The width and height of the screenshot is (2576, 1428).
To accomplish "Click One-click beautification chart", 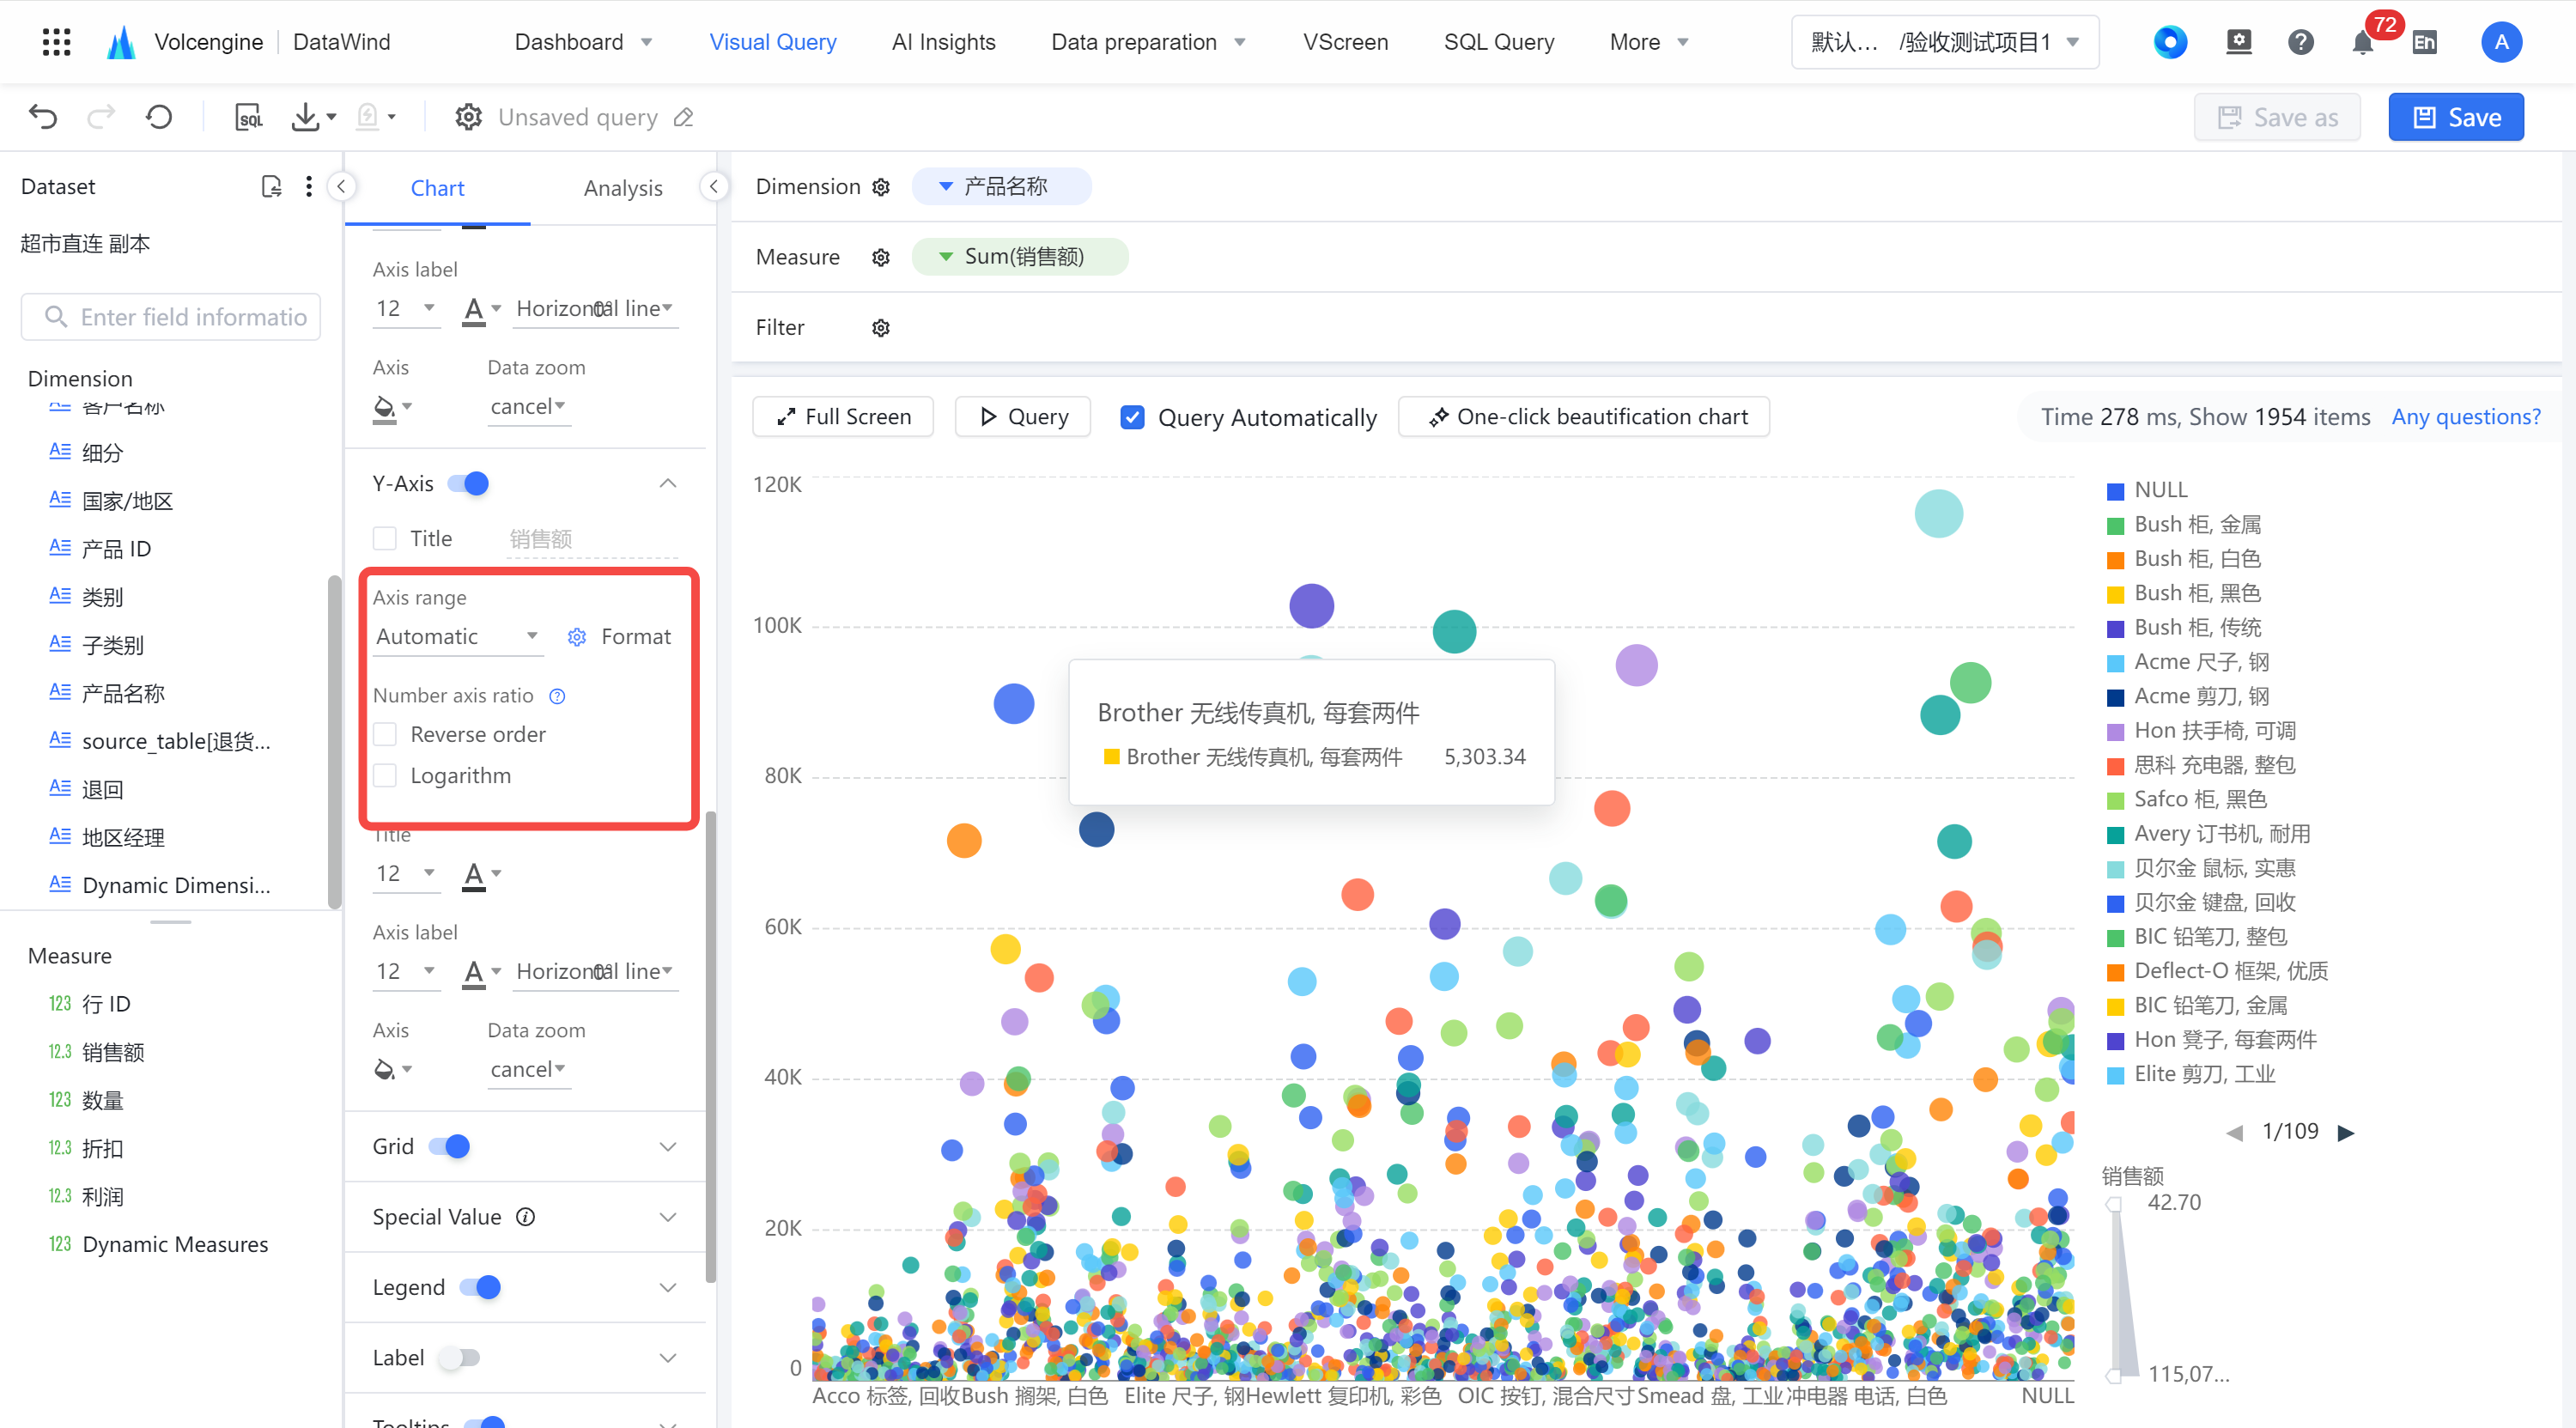I will (1583, 417).
